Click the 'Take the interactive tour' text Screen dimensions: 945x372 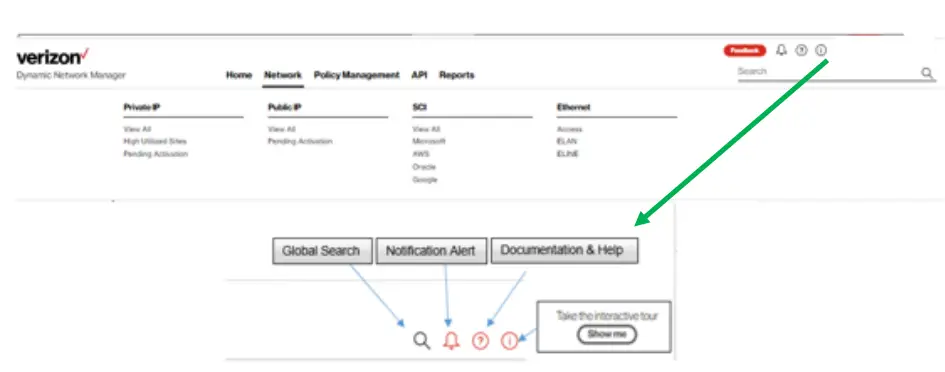[x=606, y=316]
